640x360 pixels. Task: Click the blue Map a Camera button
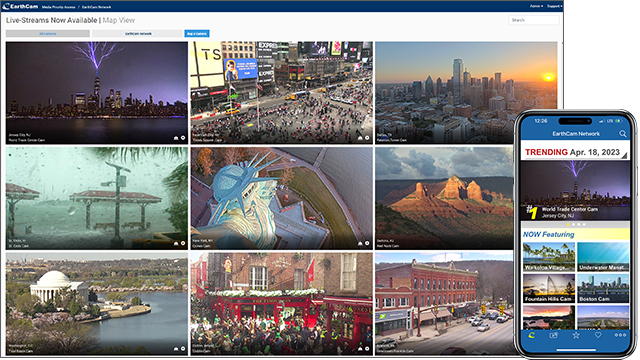click(x=197, y=33)
